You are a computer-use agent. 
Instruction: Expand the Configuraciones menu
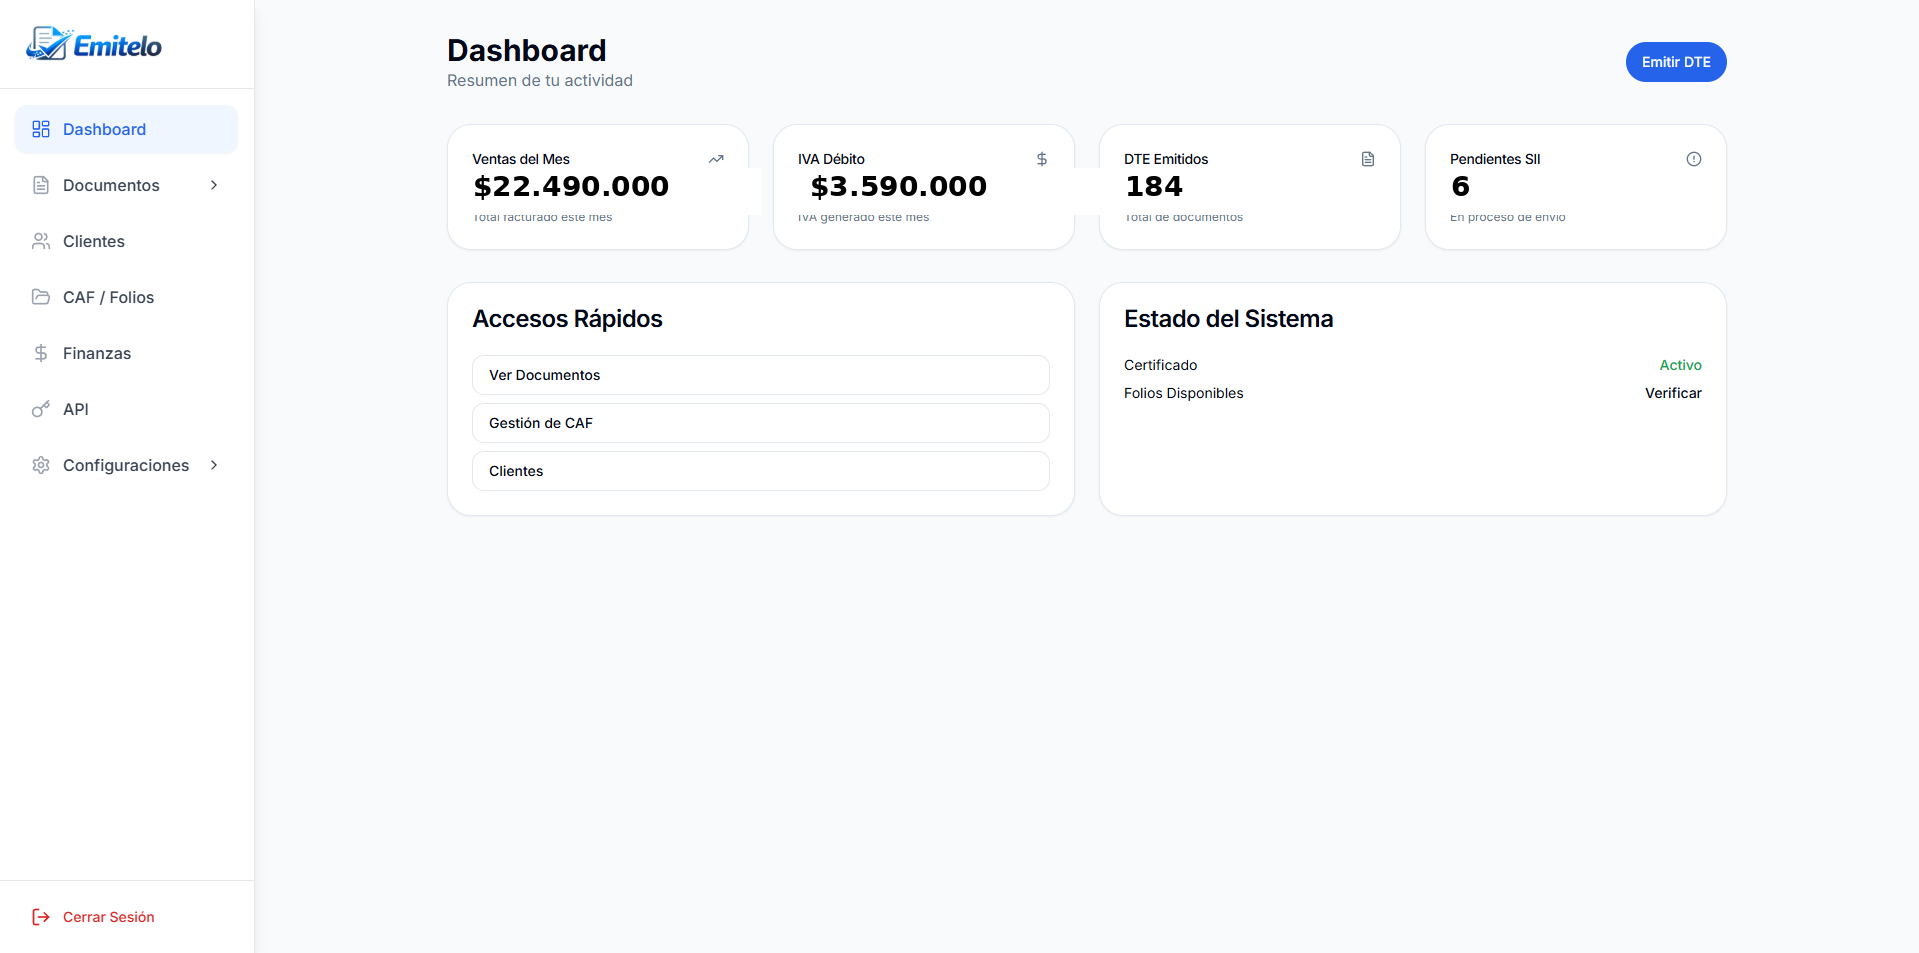click(214, 465)
